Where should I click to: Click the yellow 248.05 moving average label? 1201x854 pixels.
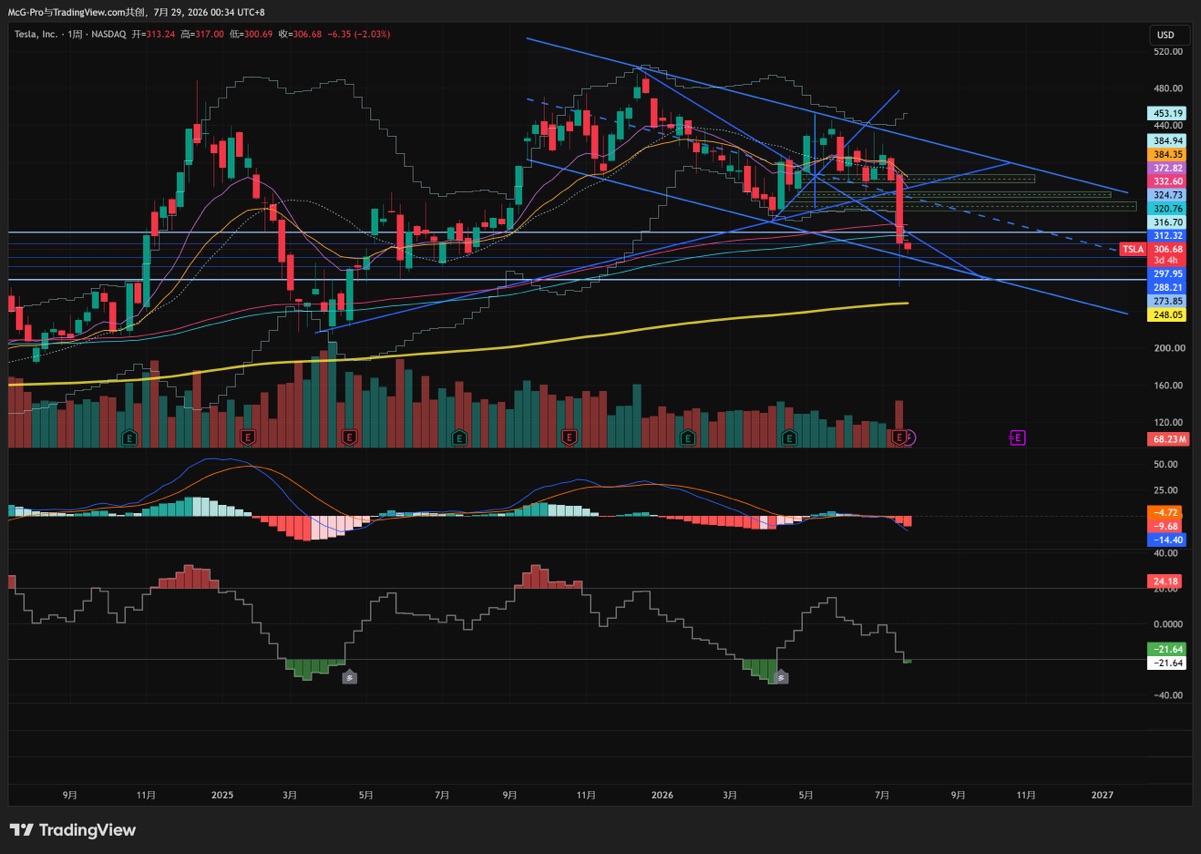(x=1167, y=315)
